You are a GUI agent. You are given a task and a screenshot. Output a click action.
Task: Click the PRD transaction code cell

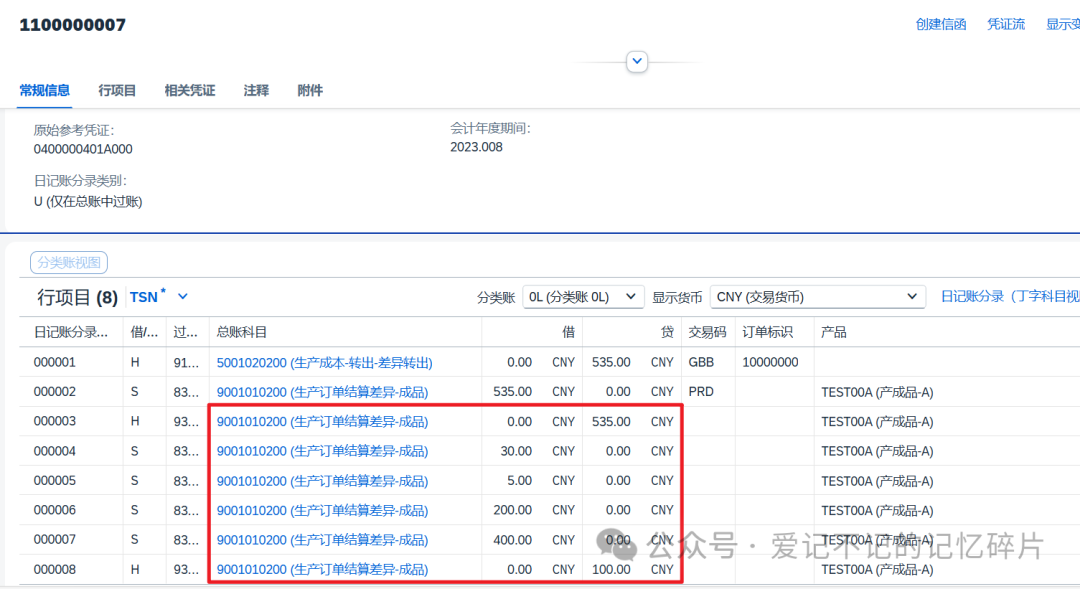pyautogui.click(x=701, y=392)
